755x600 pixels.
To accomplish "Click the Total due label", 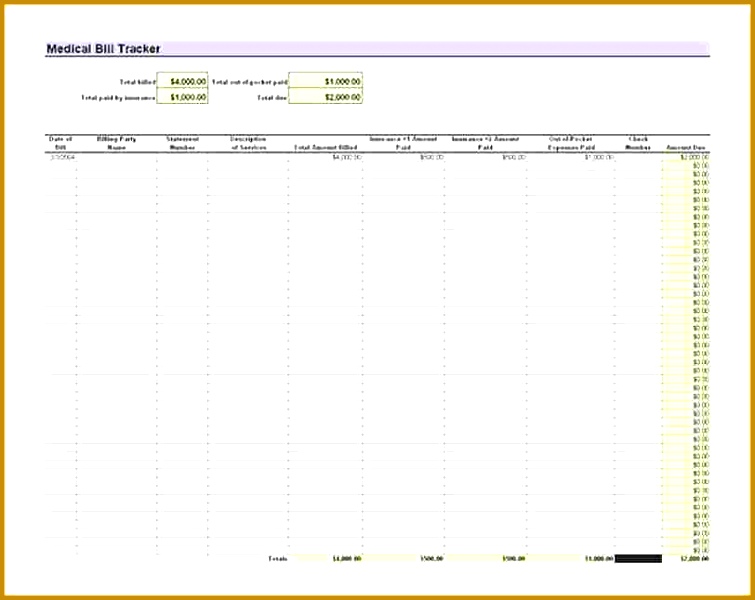I will 272,98.
